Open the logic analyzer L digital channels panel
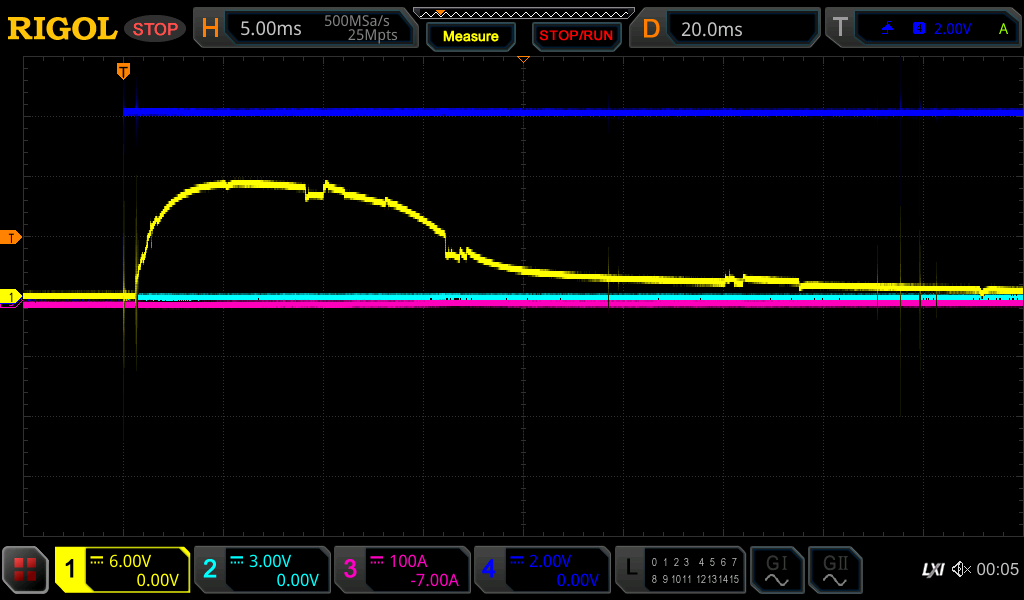The image size is (1024, 600). (x=682, y=570)
